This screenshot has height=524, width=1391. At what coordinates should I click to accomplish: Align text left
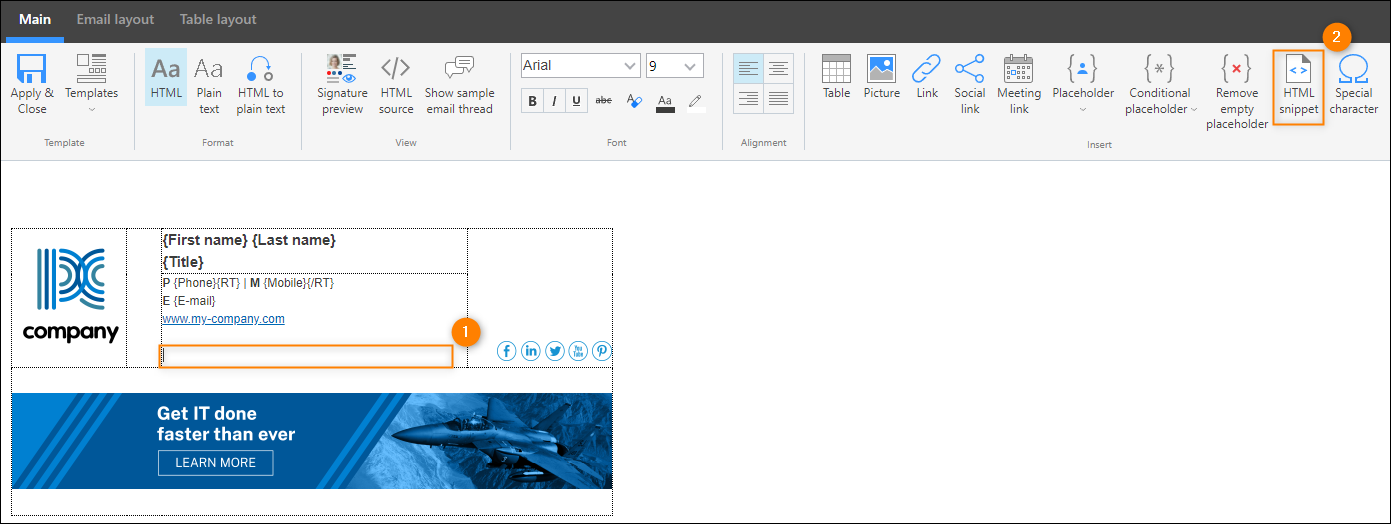748,68
